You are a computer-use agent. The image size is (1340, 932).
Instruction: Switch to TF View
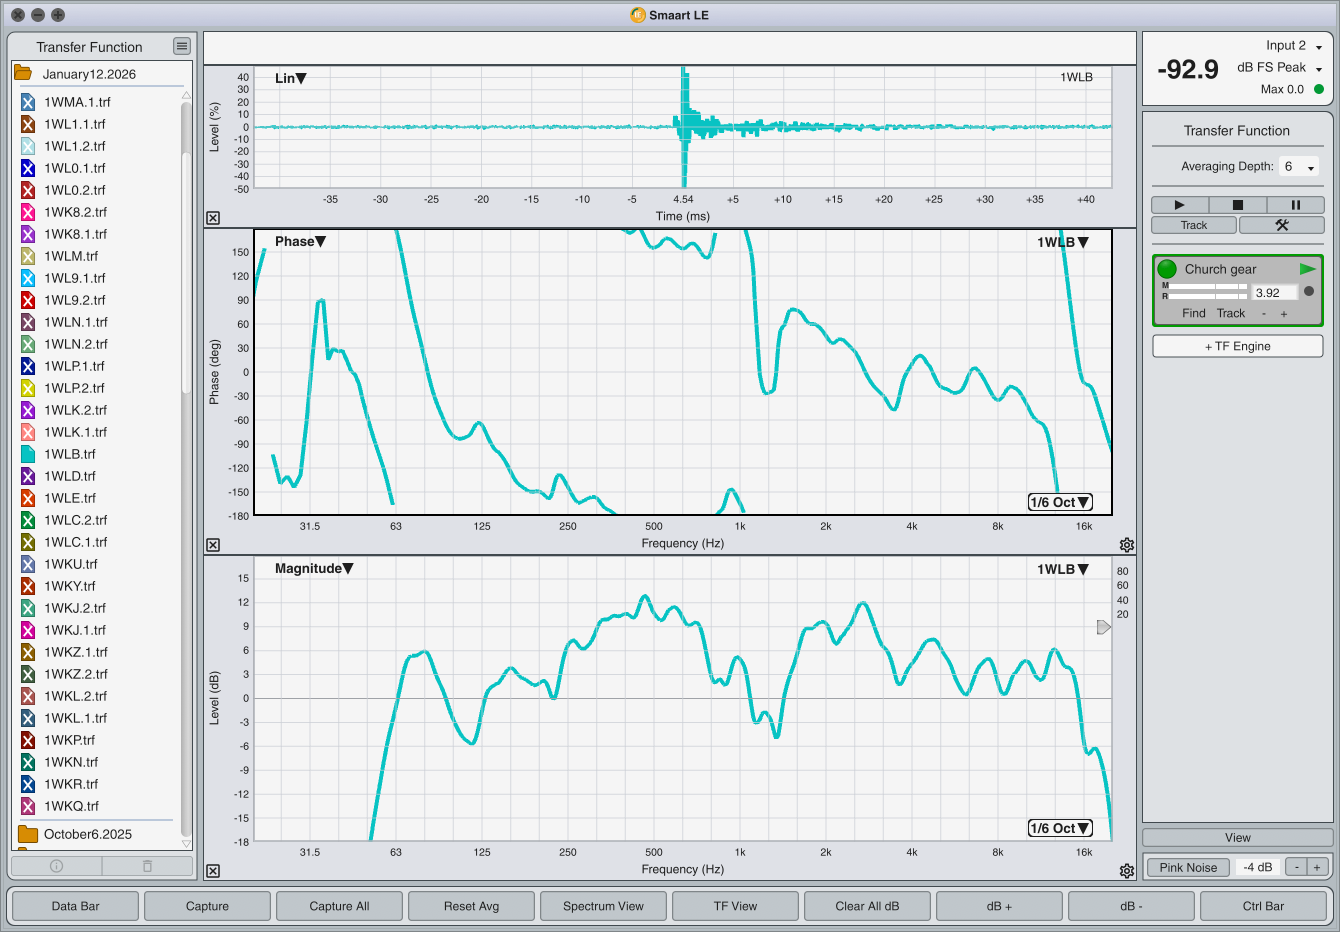coord(736,906)
